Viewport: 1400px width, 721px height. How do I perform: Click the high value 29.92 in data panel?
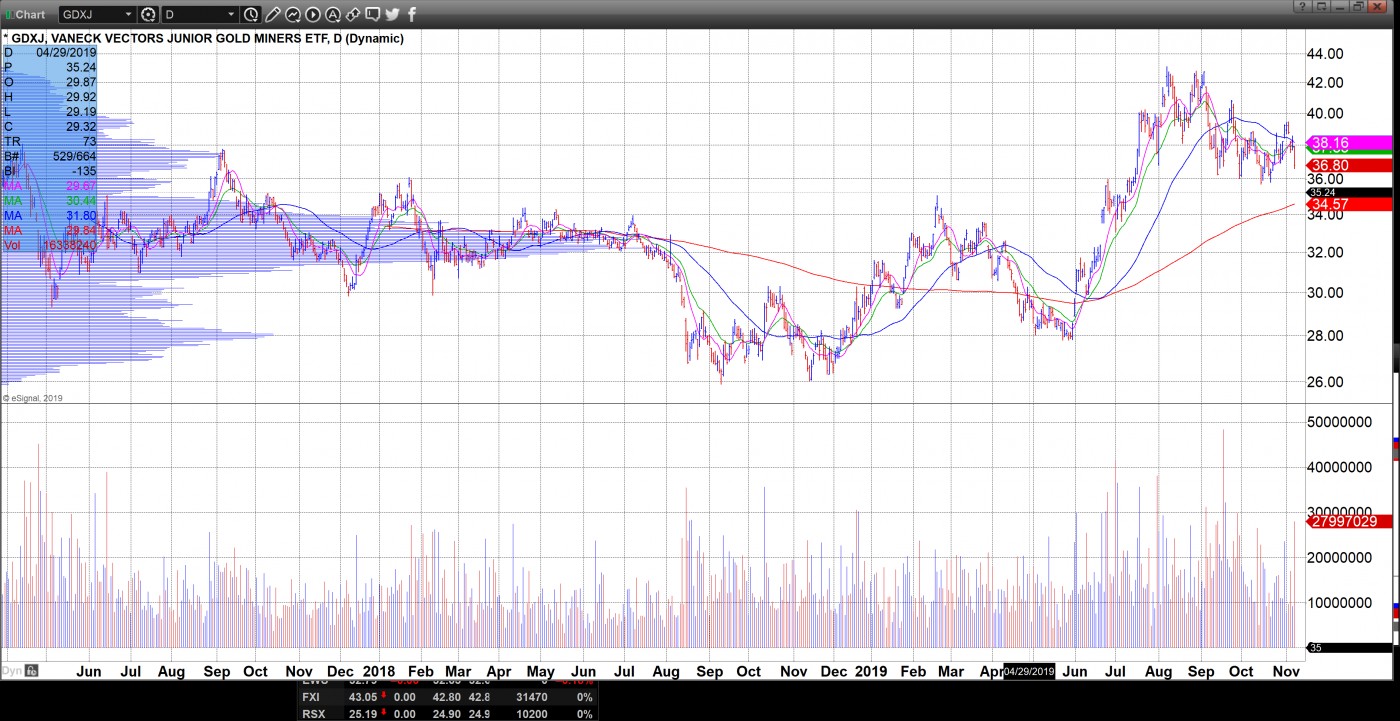point(81,97)
